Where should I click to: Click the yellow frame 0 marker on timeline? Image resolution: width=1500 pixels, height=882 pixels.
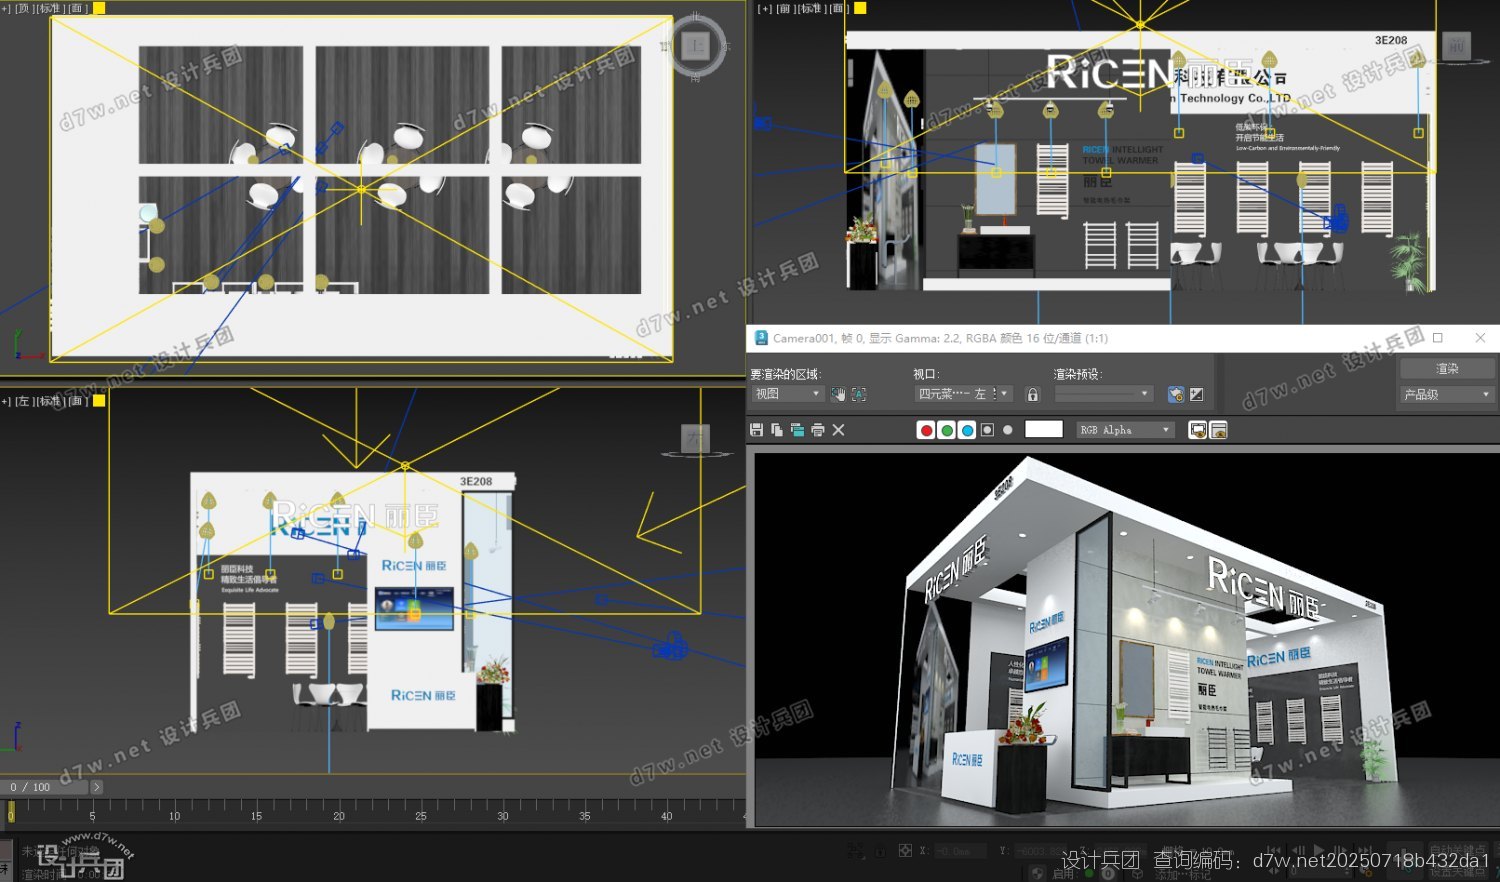(11, 811)
